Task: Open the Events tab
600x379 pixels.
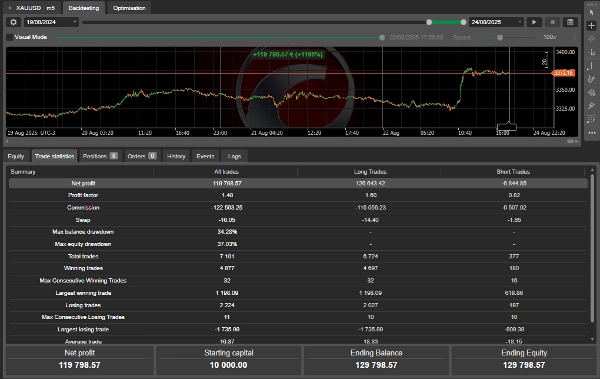Action: coord(205,156)
